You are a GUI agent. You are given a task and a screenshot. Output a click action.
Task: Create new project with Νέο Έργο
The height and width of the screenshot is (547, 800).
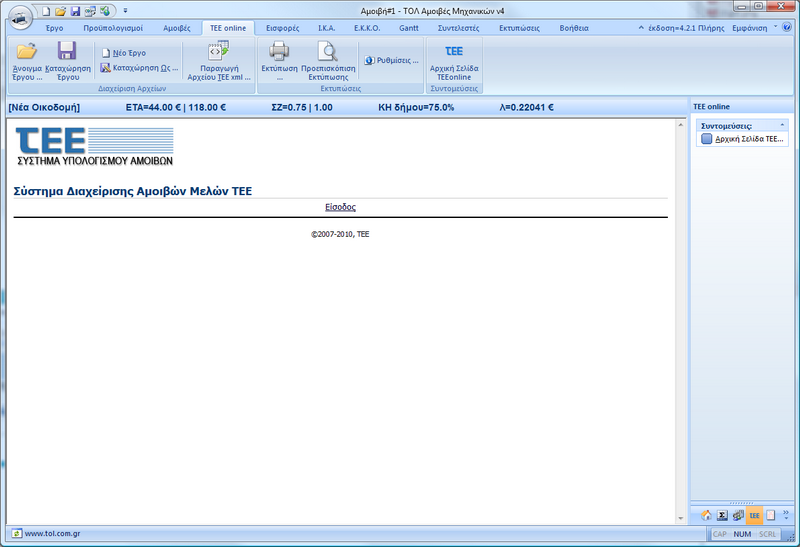tap(127, 52)
